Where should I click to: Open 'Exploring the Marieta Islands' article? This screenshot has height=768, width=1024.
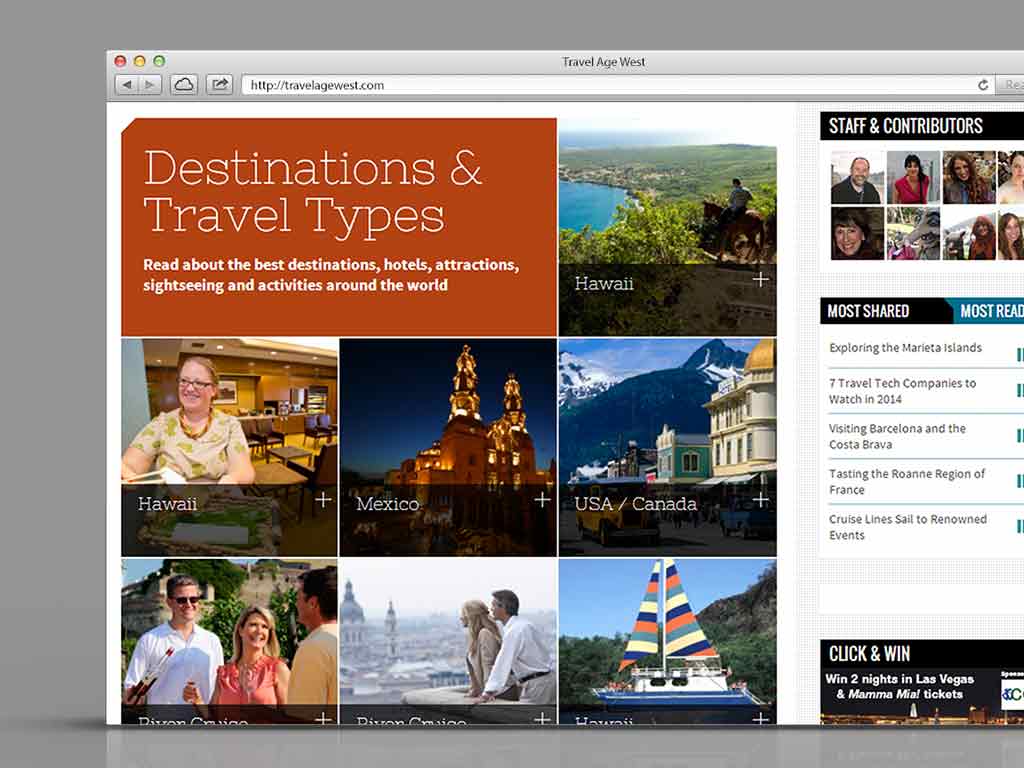click(x=905, y=347)
